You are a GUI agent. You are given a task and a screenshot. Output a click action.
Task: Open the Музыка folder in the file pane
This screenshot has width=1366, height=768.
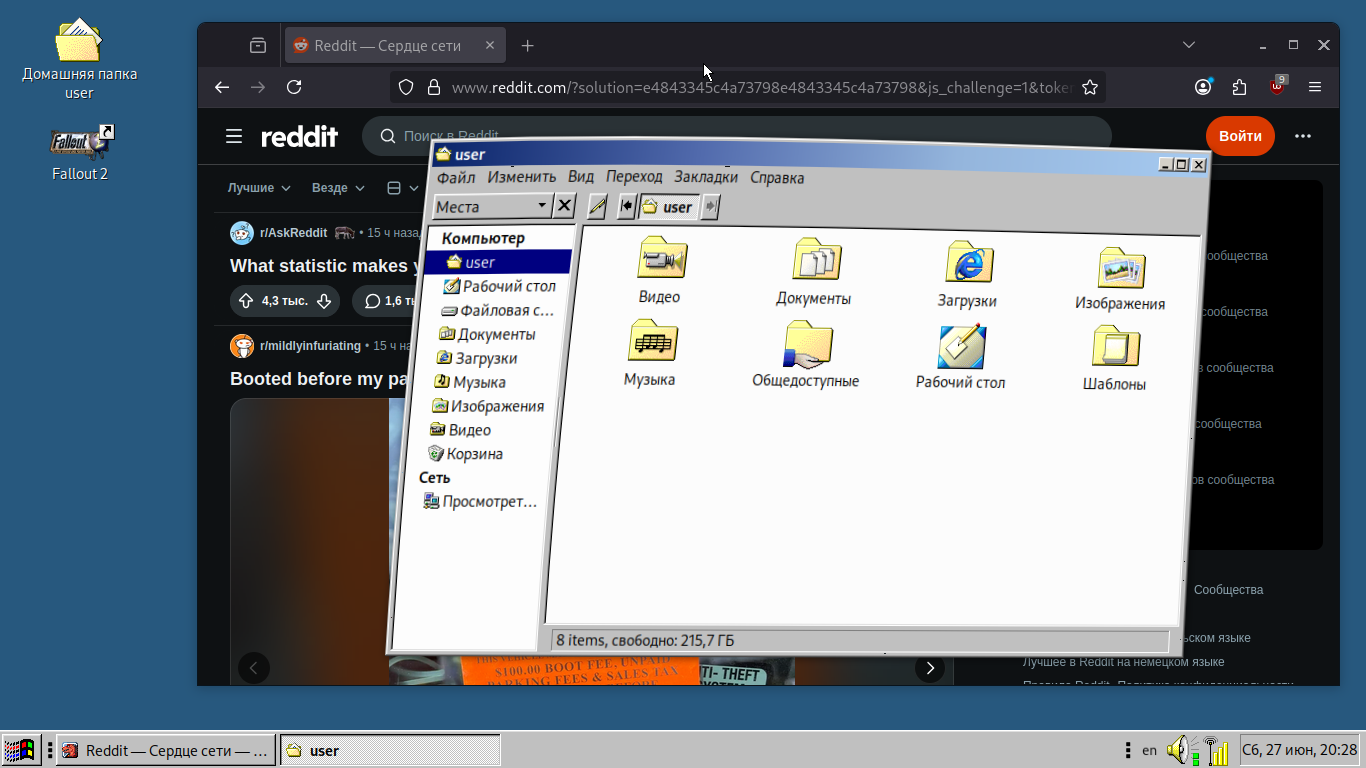pyautogui.click(x=651, y=353)
